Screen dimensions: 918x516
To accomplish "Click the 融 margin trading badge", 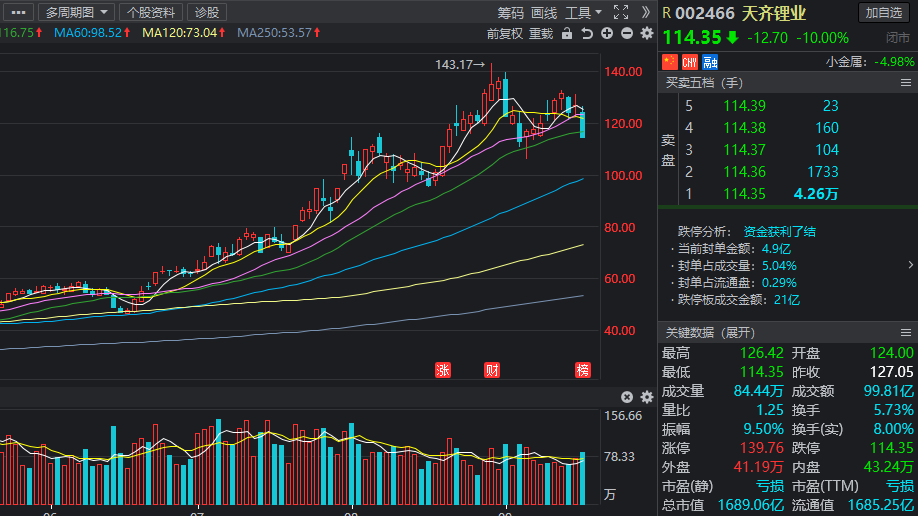I will [710, 62].
